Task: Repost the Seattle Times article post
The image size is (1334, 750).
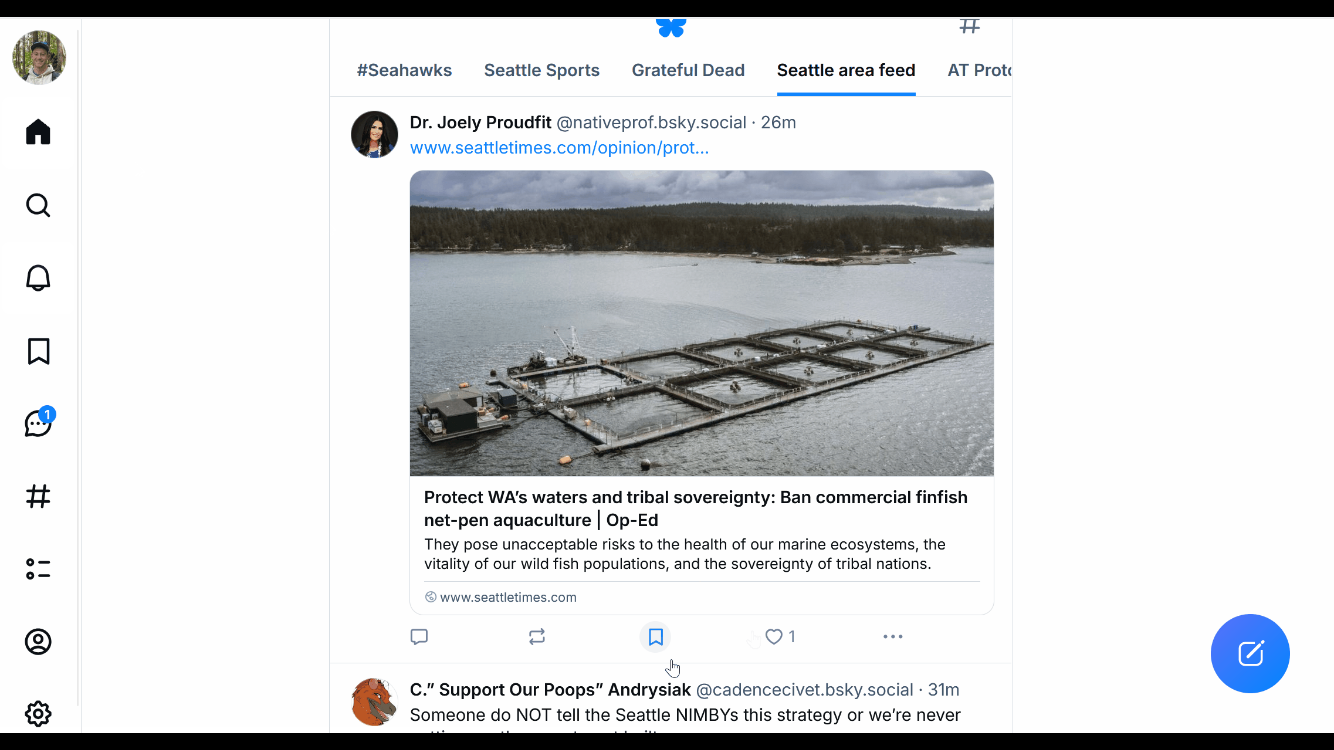Action: 537,636
